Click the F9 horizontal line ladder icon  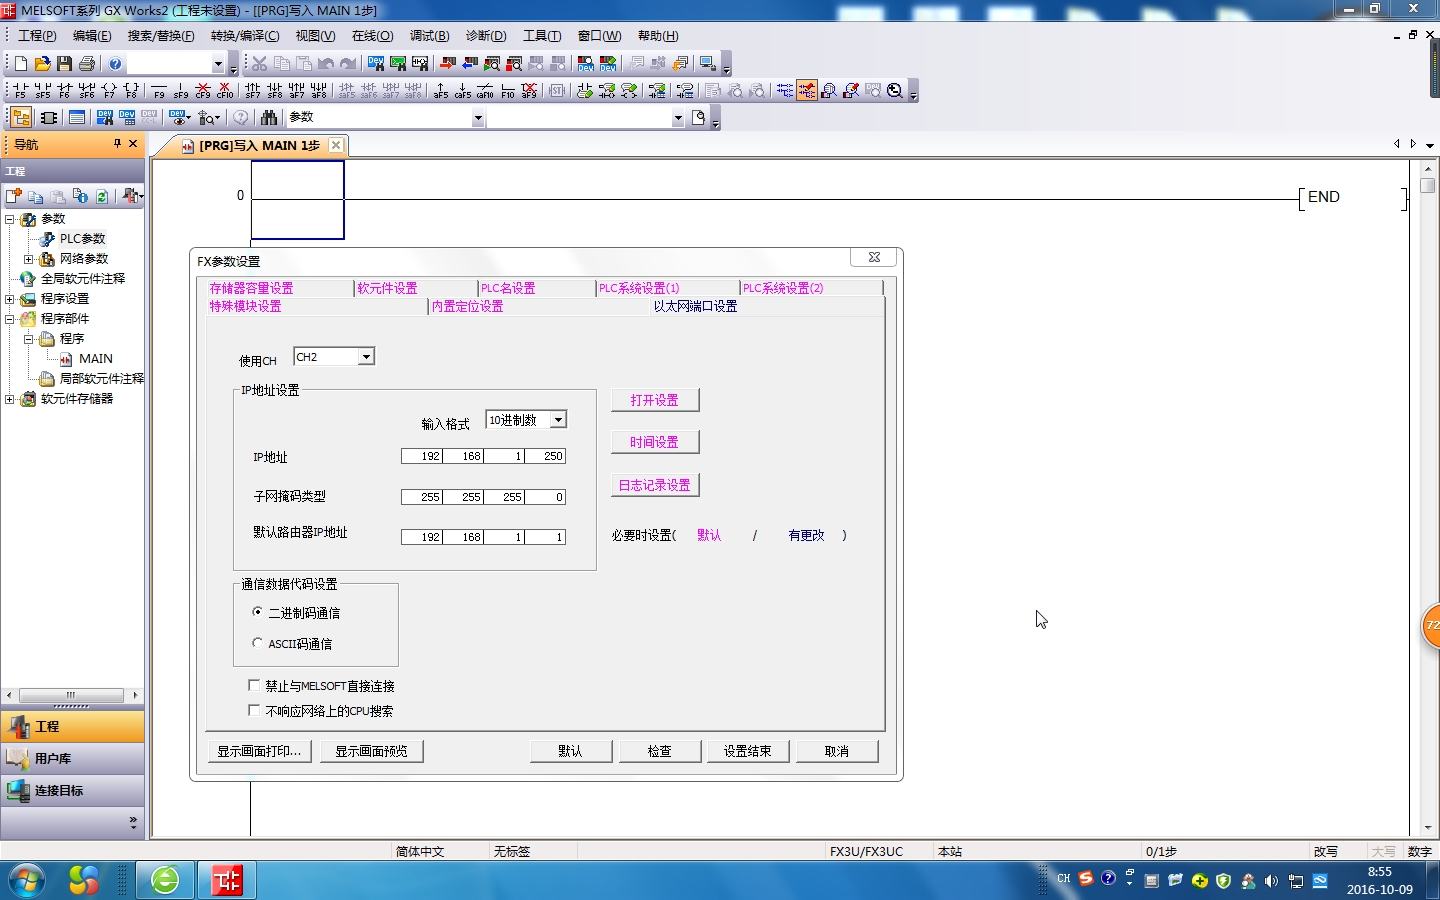click(x=159, y=91)
